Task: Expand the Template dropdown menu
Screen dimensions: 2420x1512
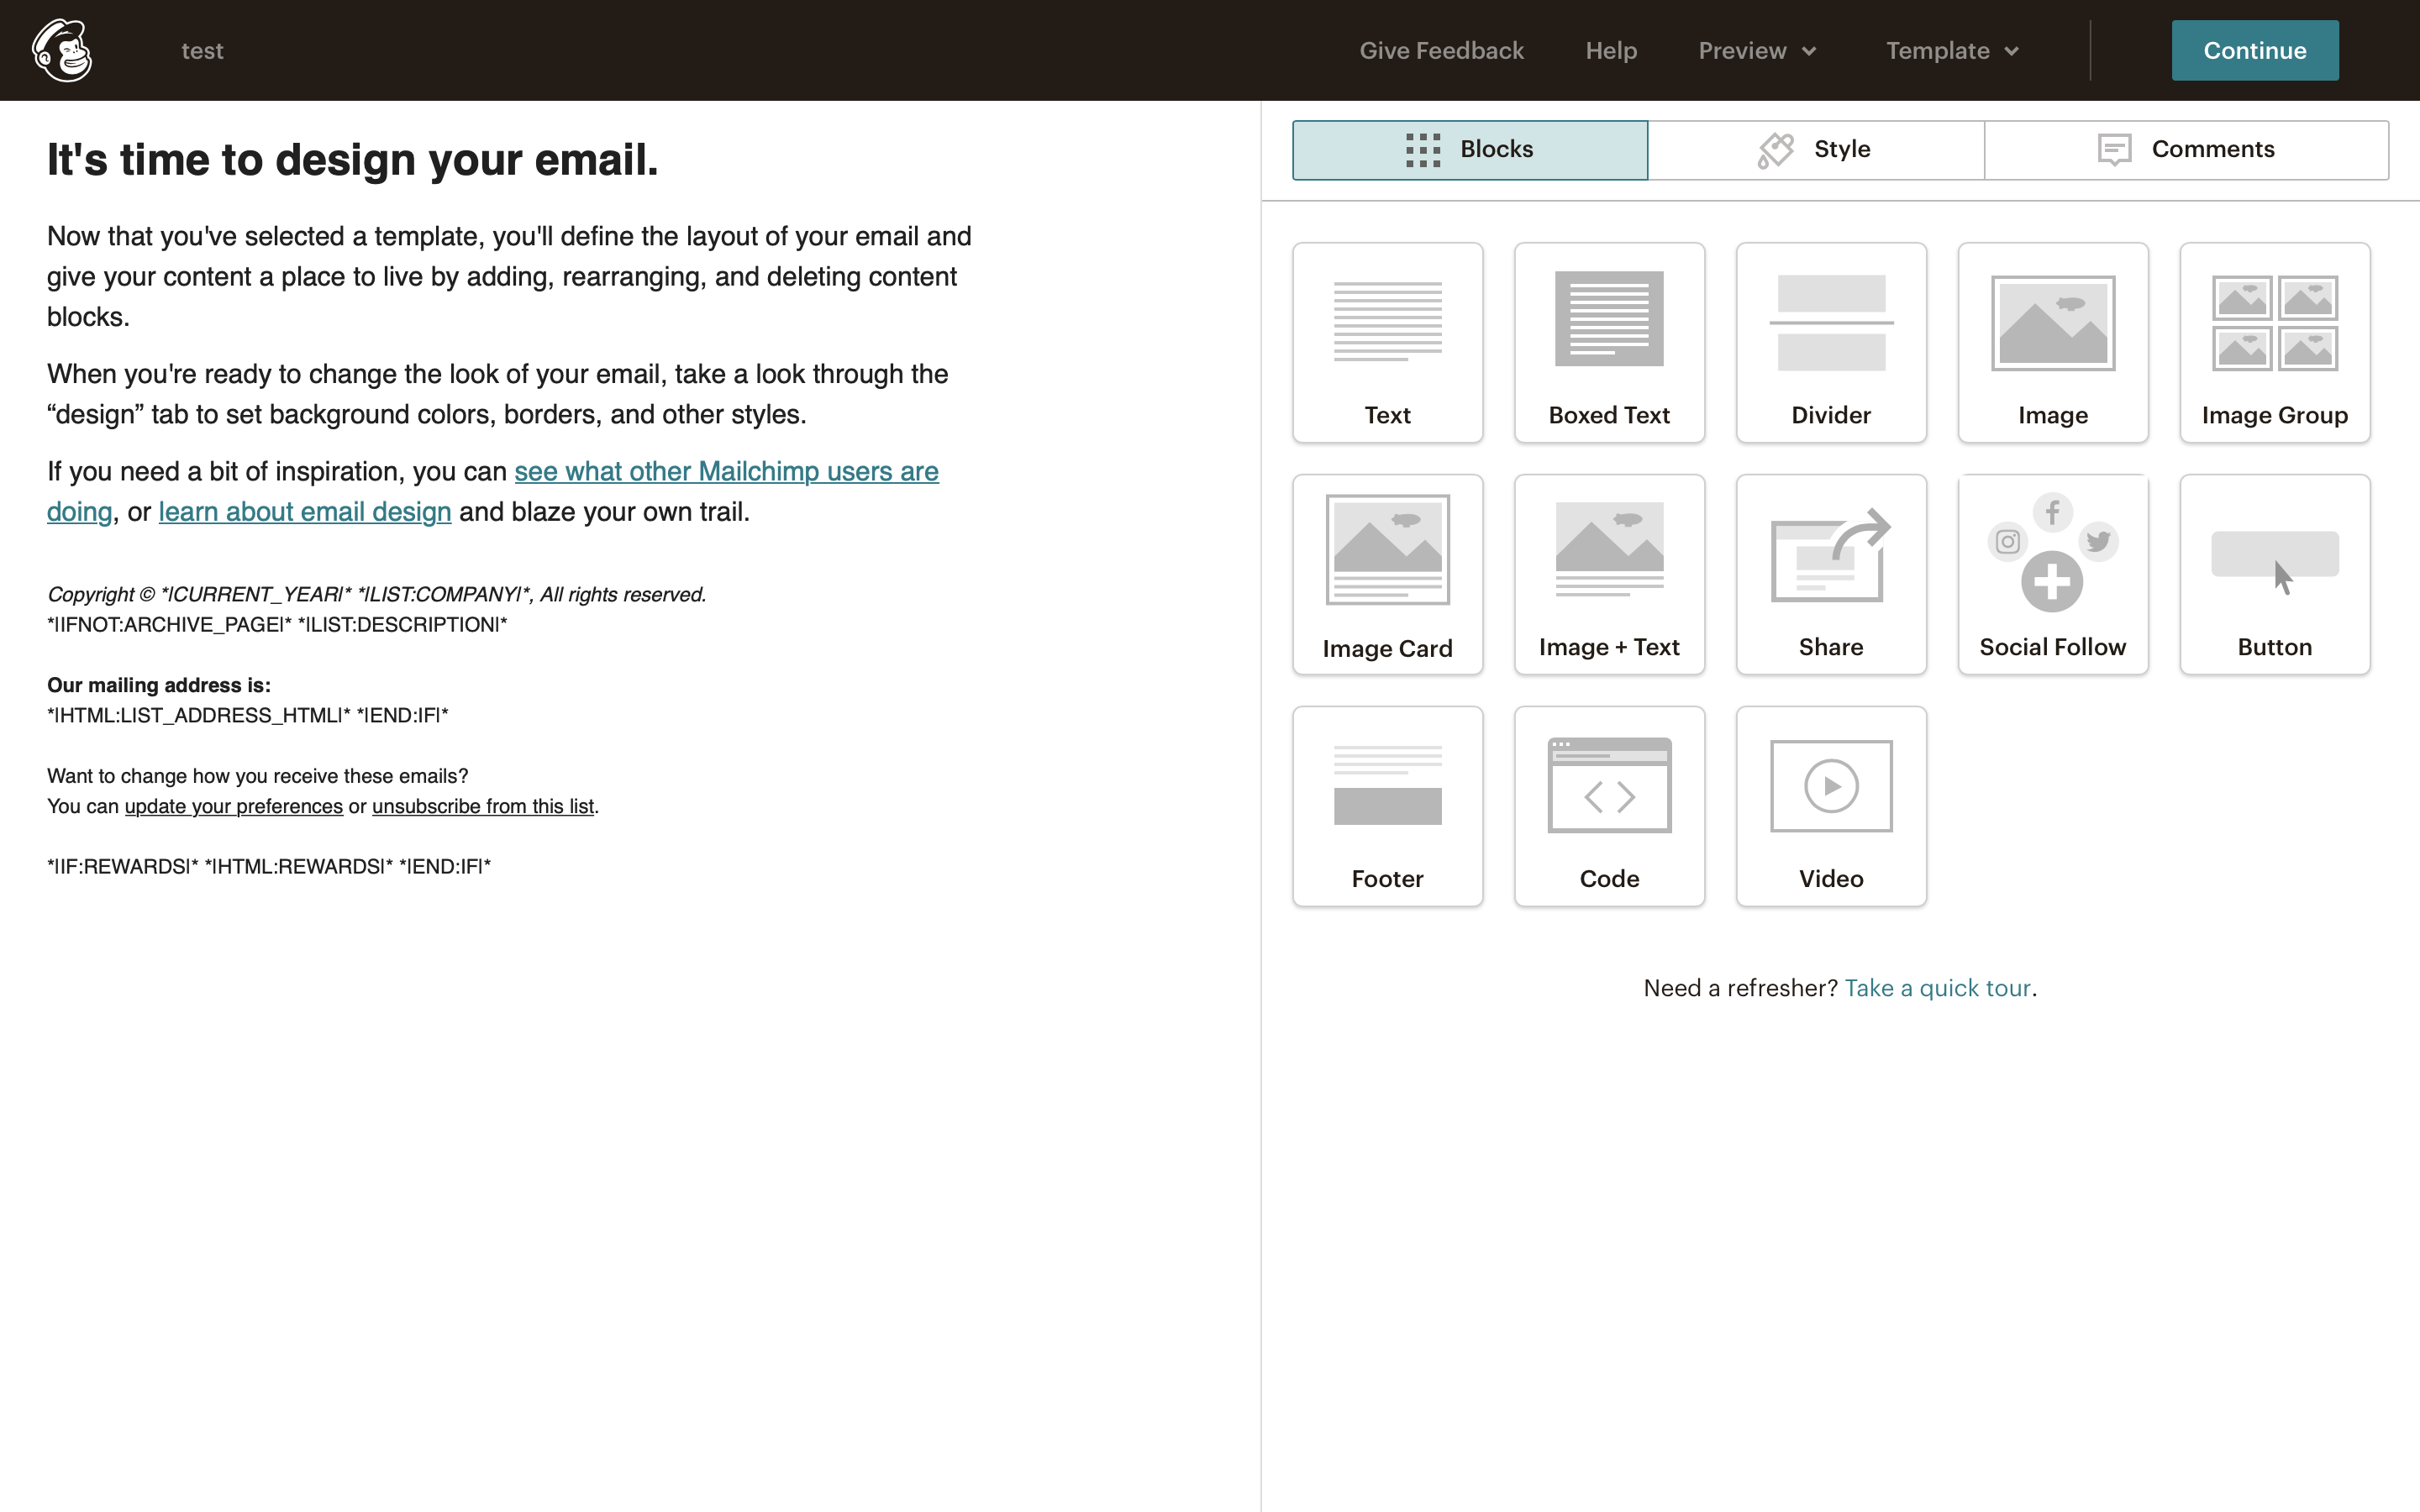Action: [x=1952, y=51]
